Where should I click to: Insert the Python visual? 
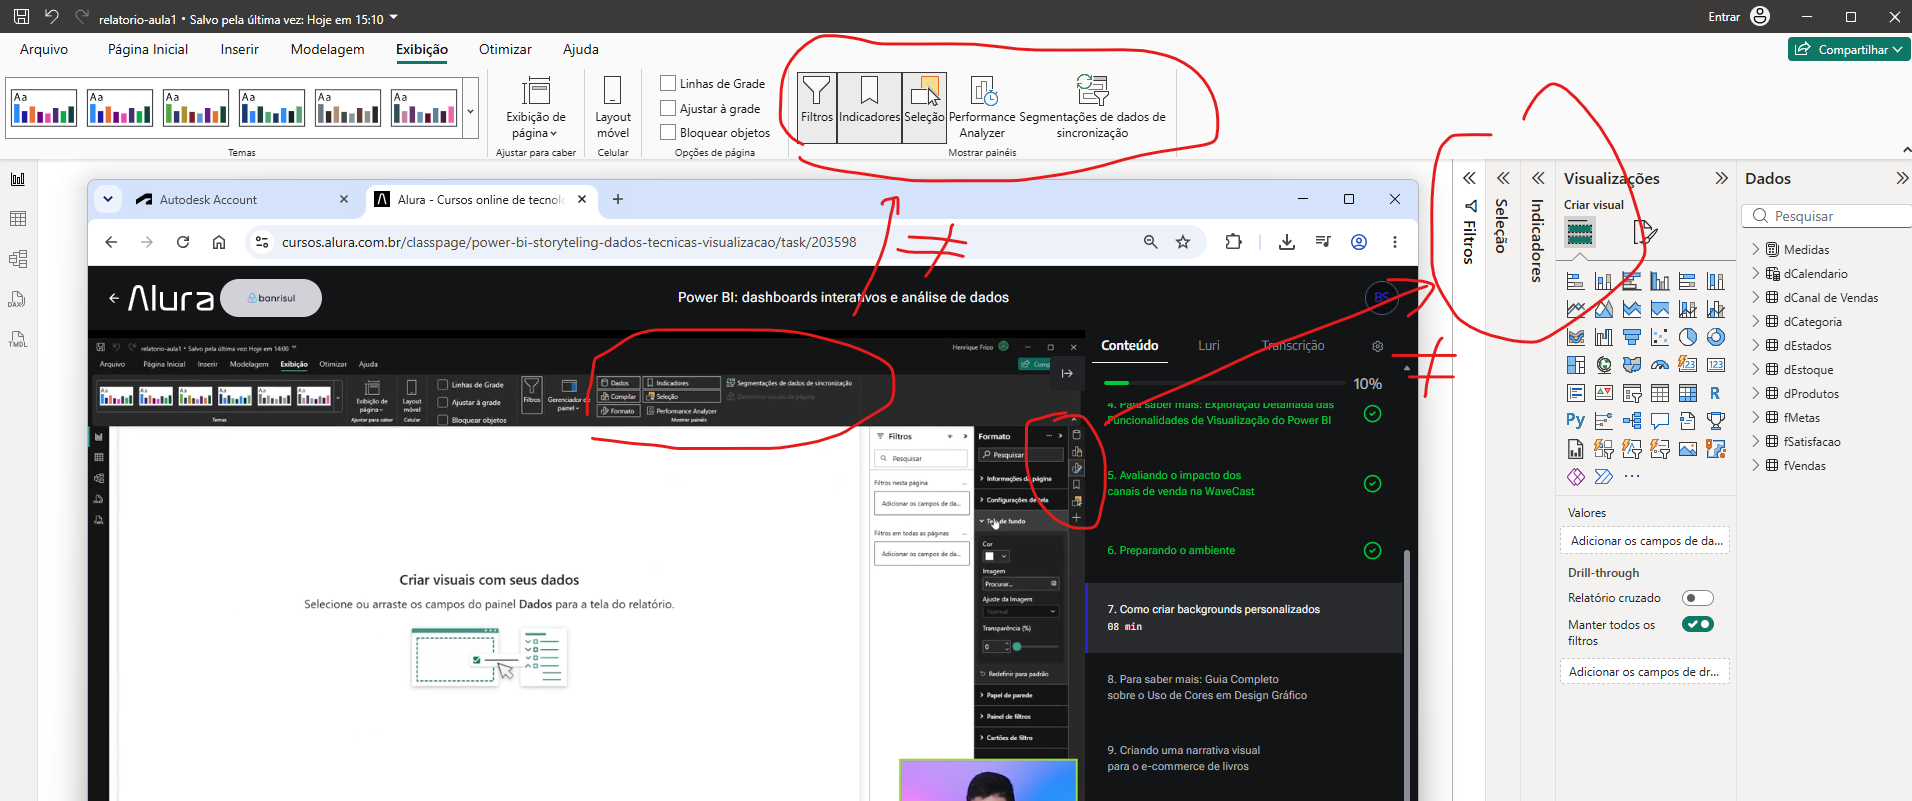1576,421
